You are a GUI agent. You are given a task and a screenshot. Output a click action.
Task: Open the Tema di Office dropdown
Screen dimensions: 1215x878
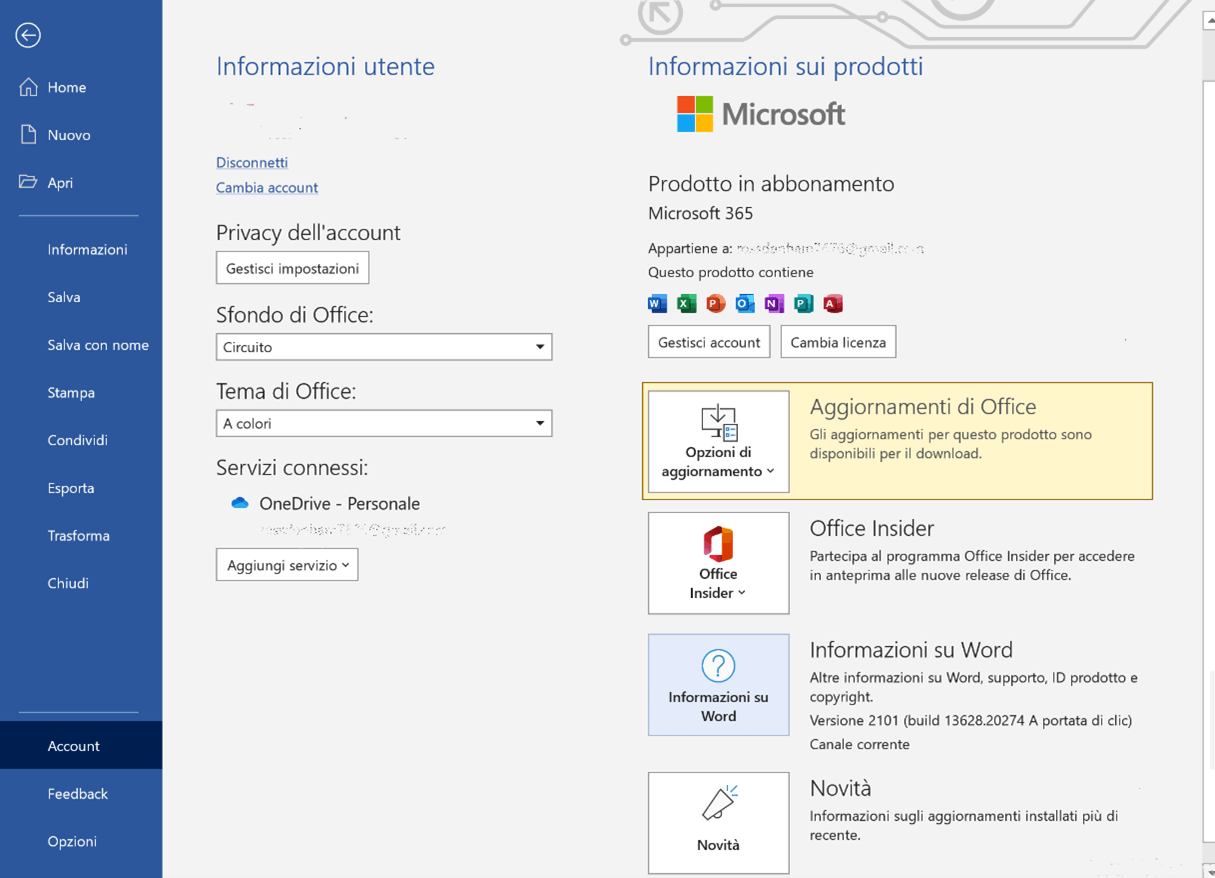[384, 423]
